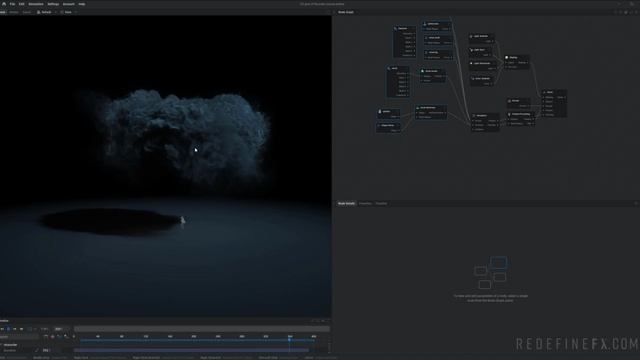Open the Help menu
This screenshot has width=640, height=360.
pyautogui.click(x=82, y=4)
